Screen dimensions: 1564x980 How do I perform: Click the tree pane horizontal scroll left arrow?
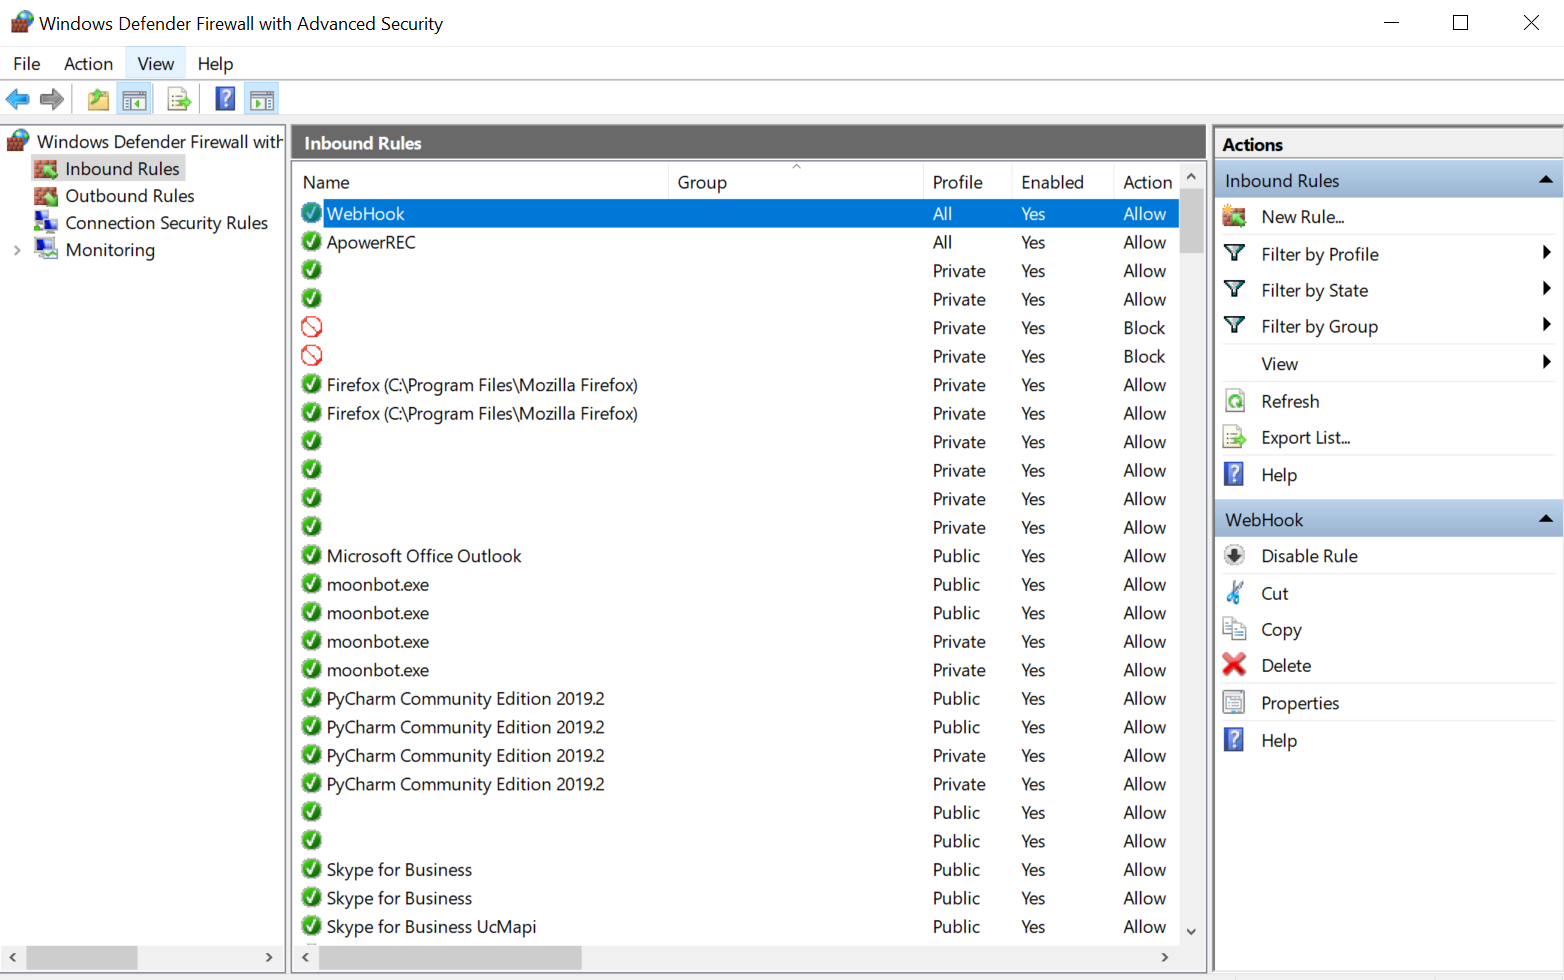[13, 957]
